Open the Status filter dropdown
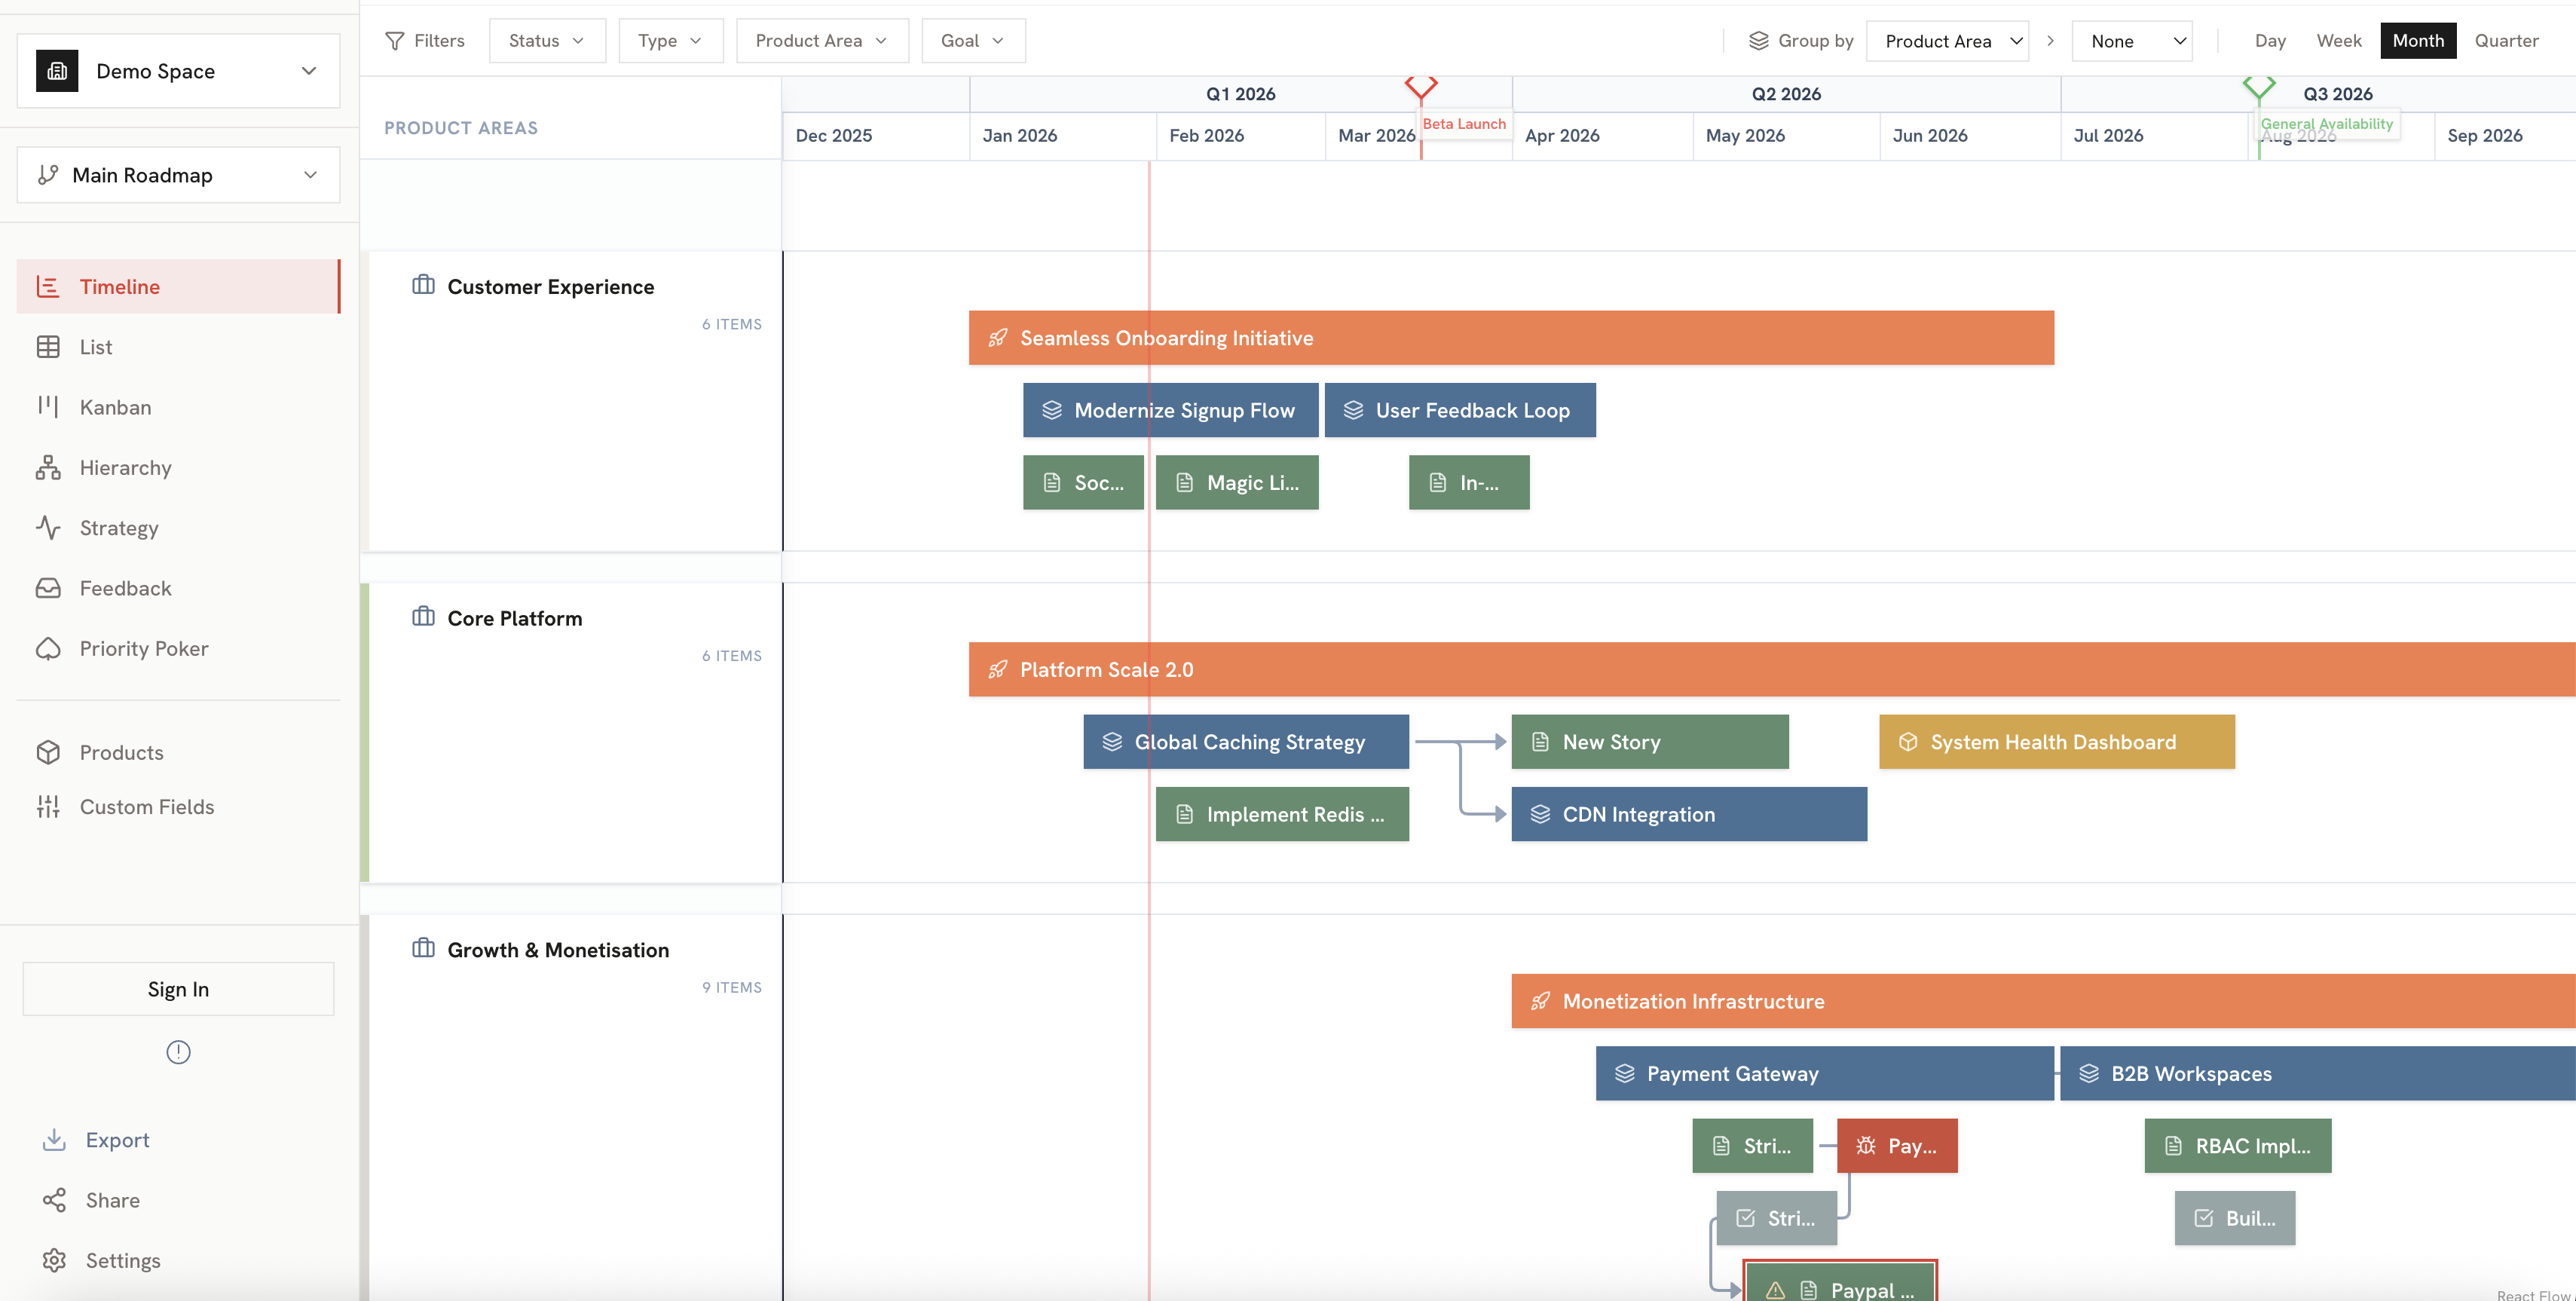 click(x=547, y=40)
